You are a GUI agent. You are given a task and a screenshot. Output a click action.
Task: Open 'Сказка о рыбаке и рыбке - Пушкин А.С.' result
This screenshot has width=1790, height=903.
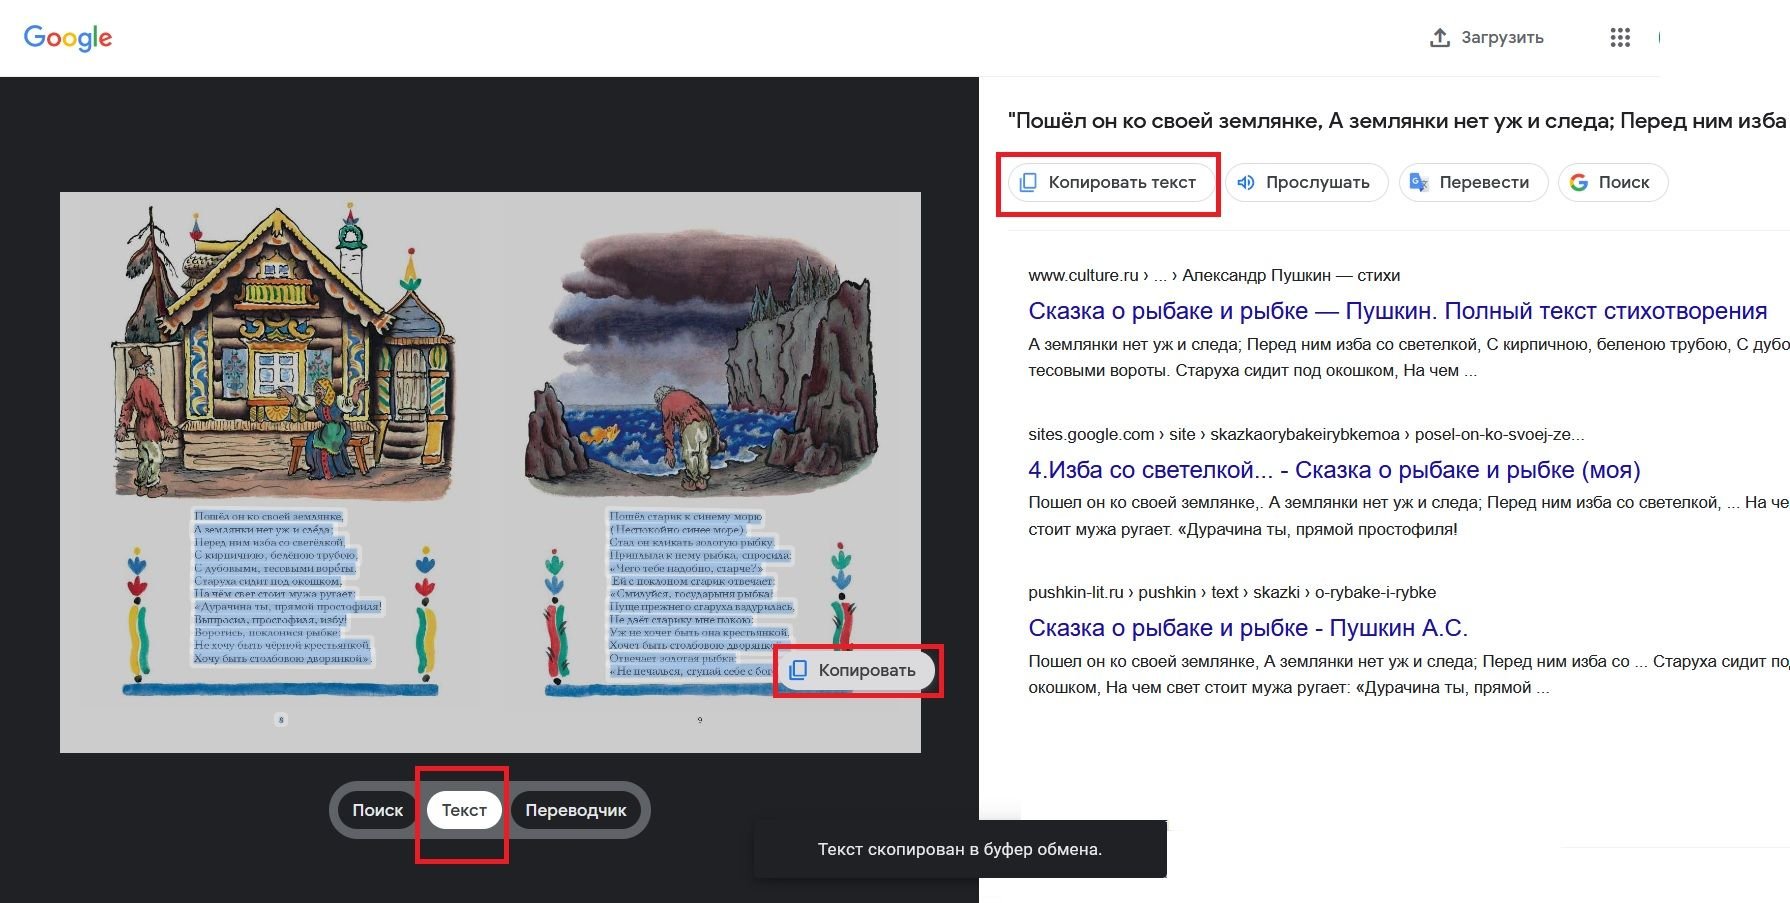click(1248, 628)
